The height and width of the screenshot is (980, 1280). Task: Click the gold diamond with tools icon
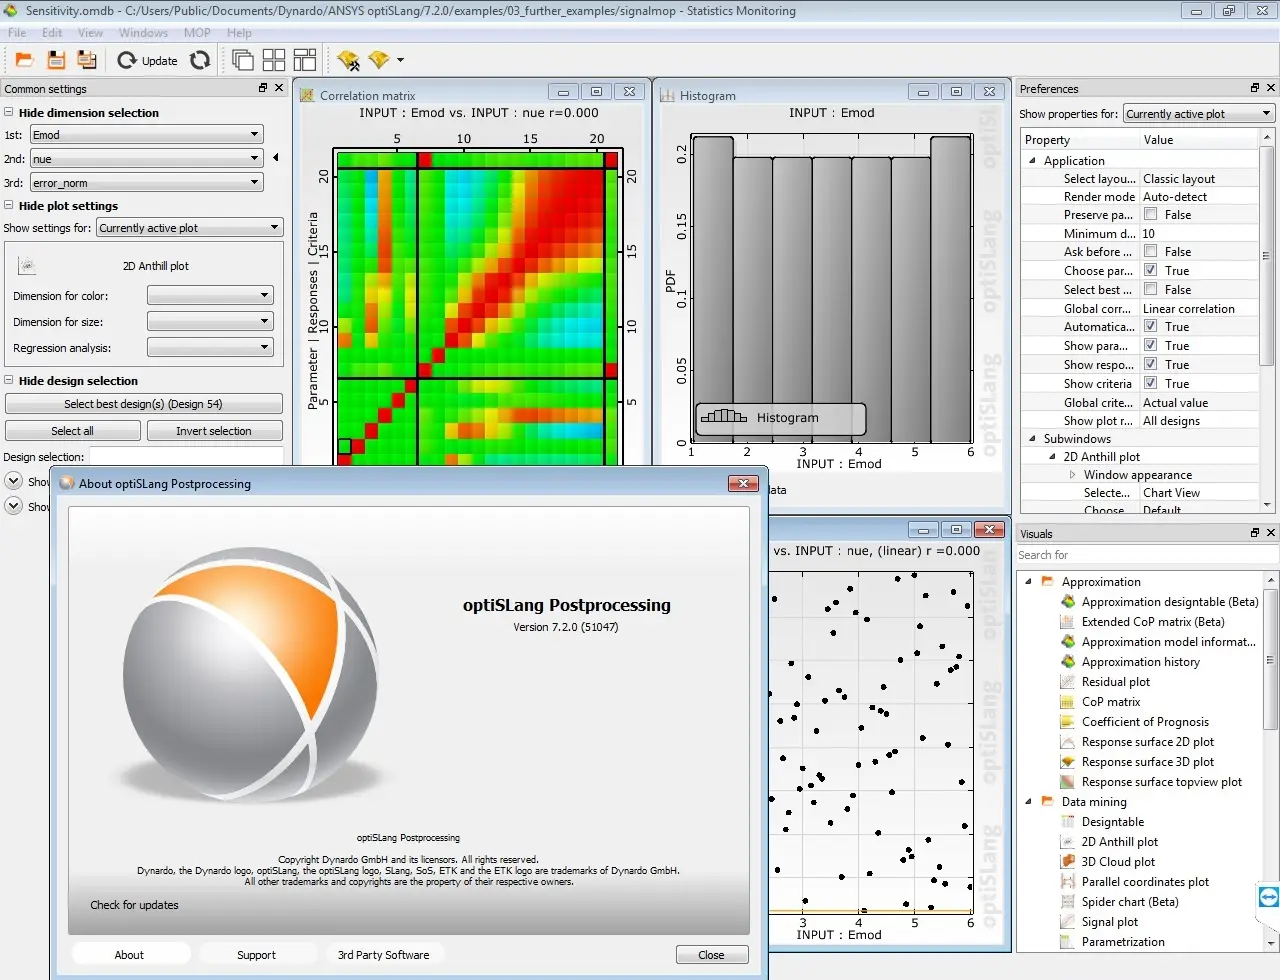click(348, 60)
